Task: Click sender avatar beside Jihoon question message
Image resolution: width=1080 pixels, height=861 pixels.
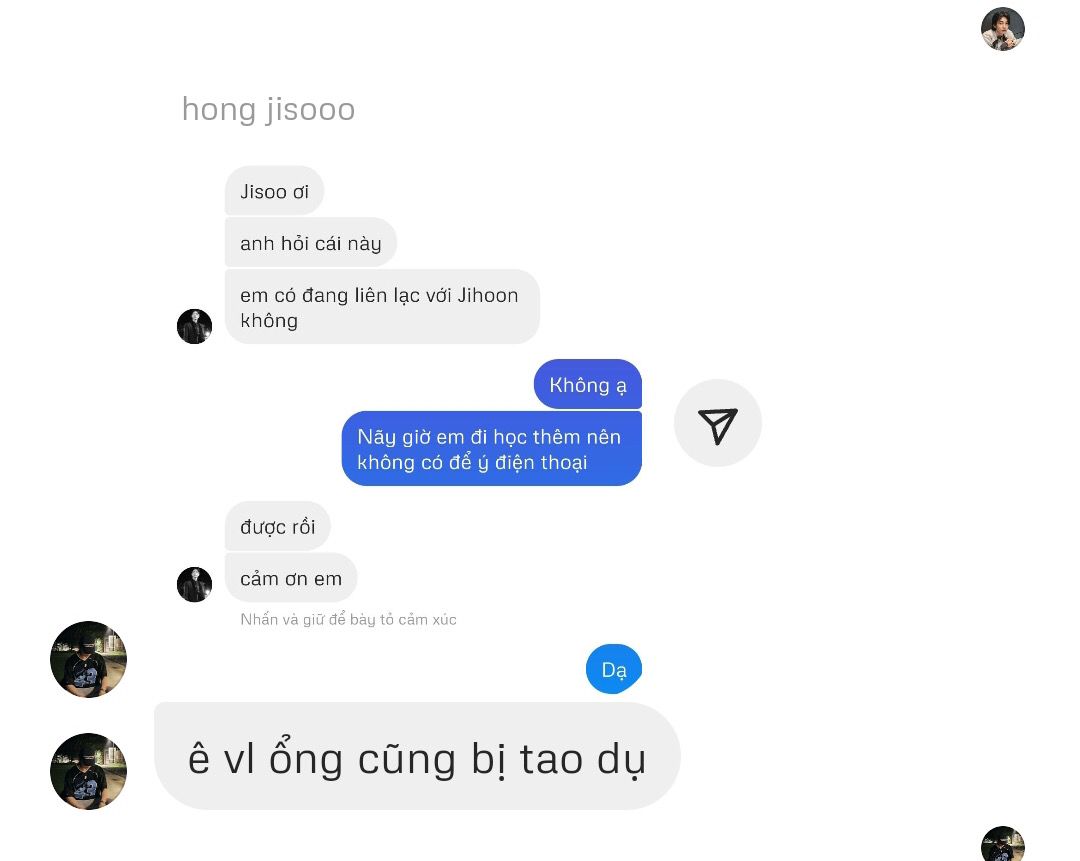Action: click(x=194, y=326)
